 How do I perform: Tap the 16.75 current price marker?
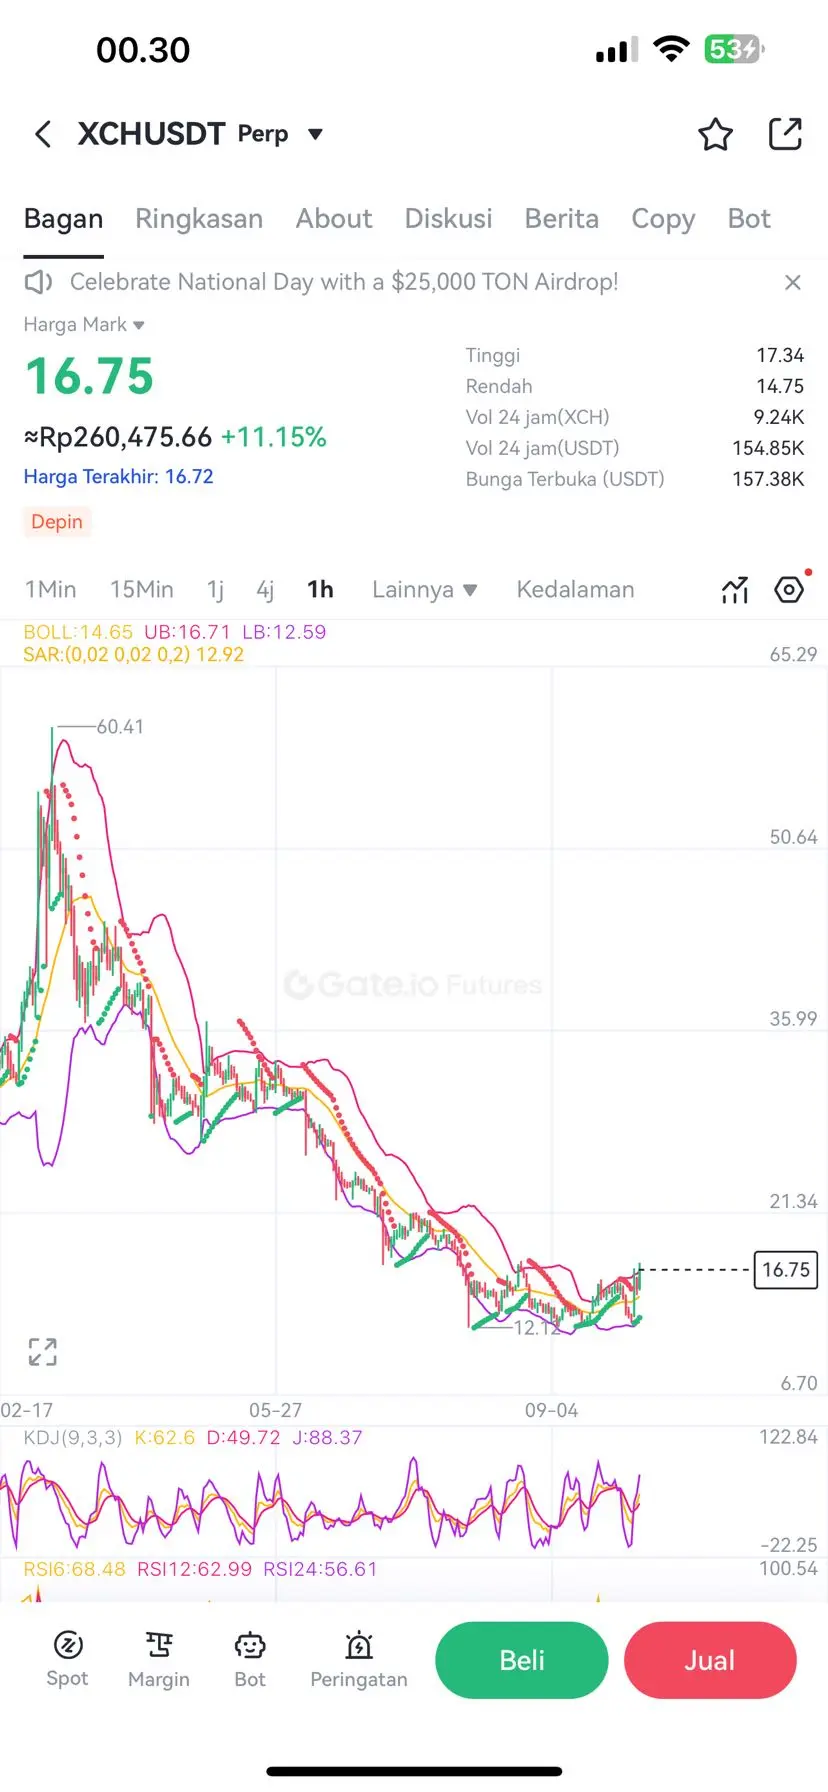point(786,1270)
